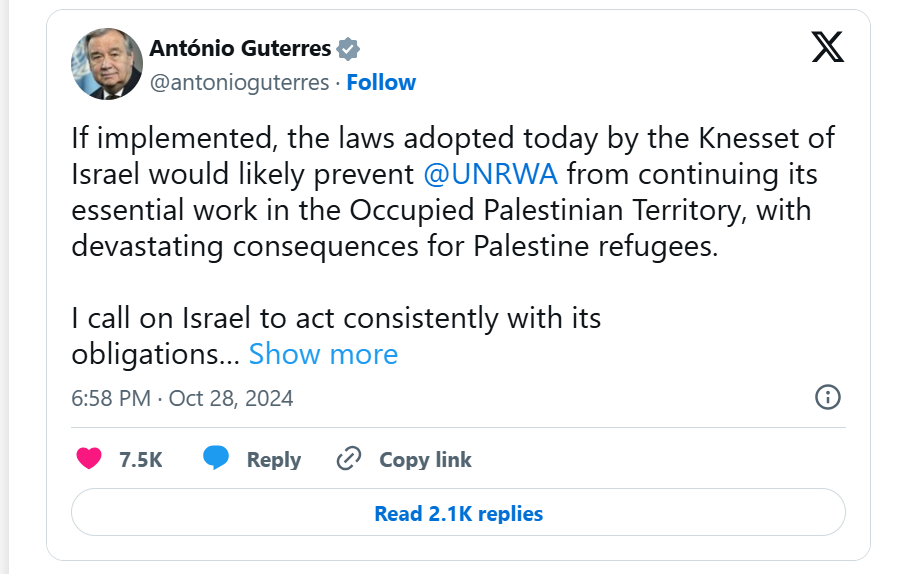Click the 7.5K likes count

(140, 460)
